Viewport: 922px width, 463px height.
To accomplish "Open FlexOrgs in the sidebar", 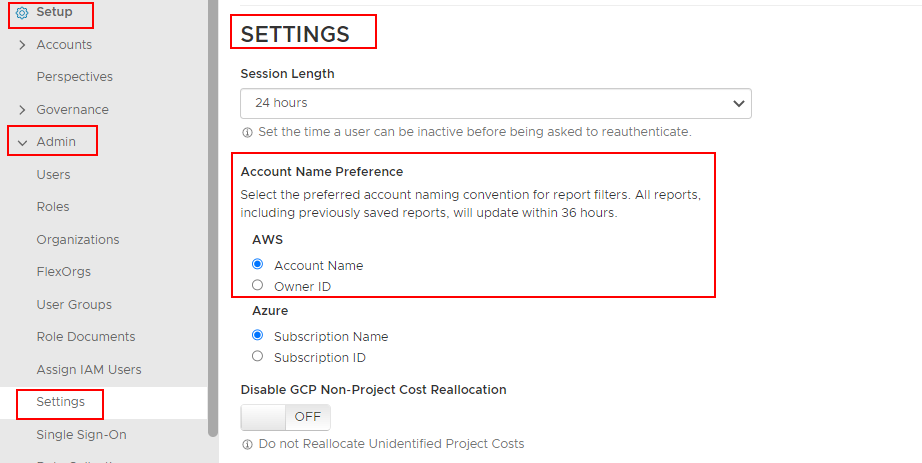I will click(62, 272).
